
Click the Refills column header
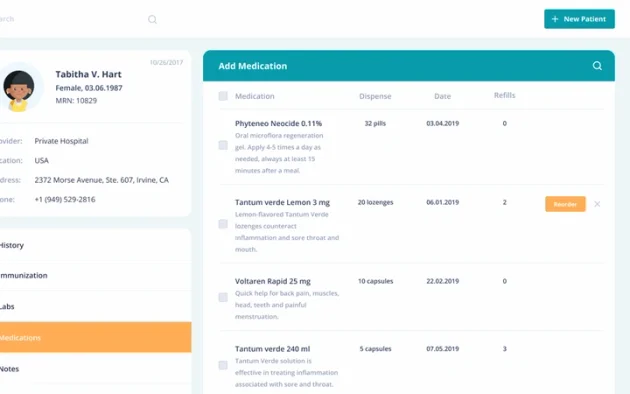pos(505,95)
